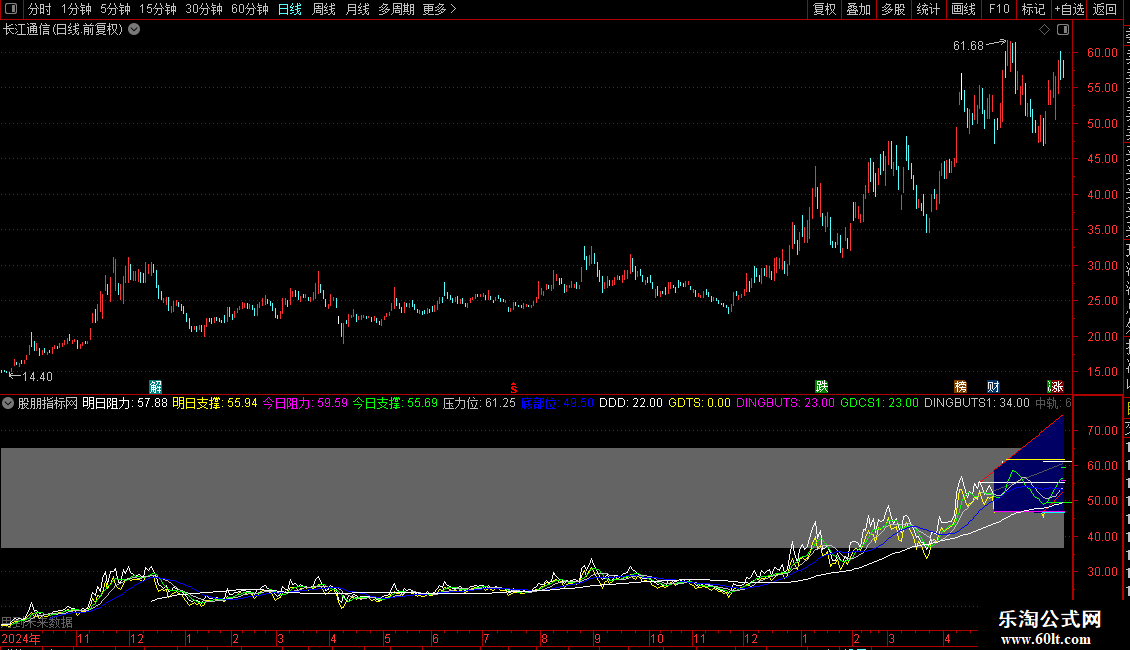
Task: Click the GDTS: 0.00 value
Action: point(699,404)
